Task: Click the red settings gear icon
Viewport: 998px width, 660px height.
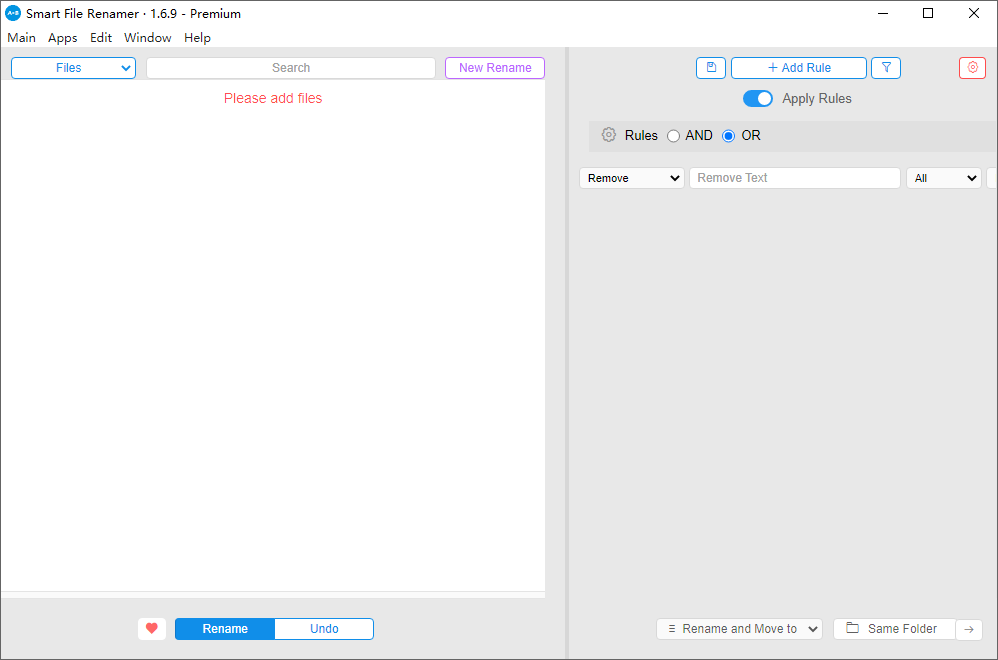Action: (x=973, y=68)
